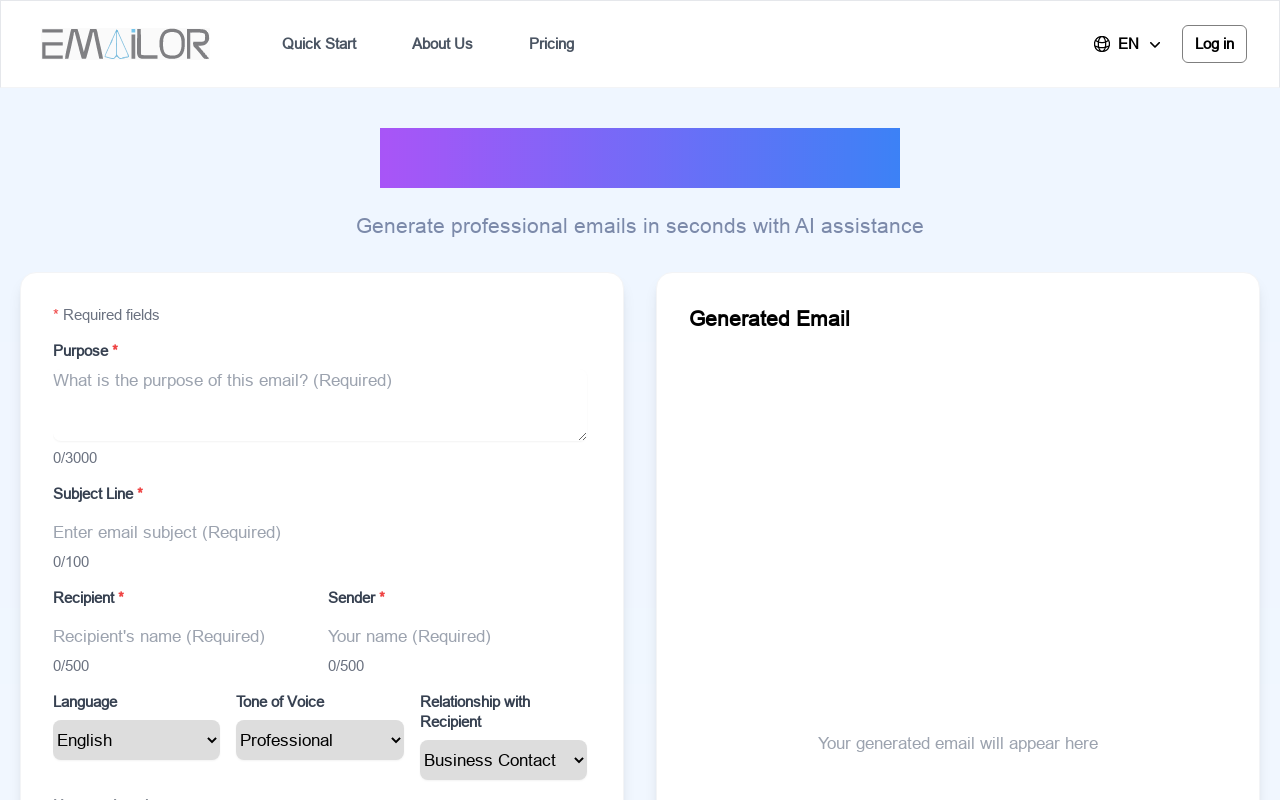Screen dimensions: 1280x800
Task: Click the Emailor logo
Action: click(x=126, y=44)
